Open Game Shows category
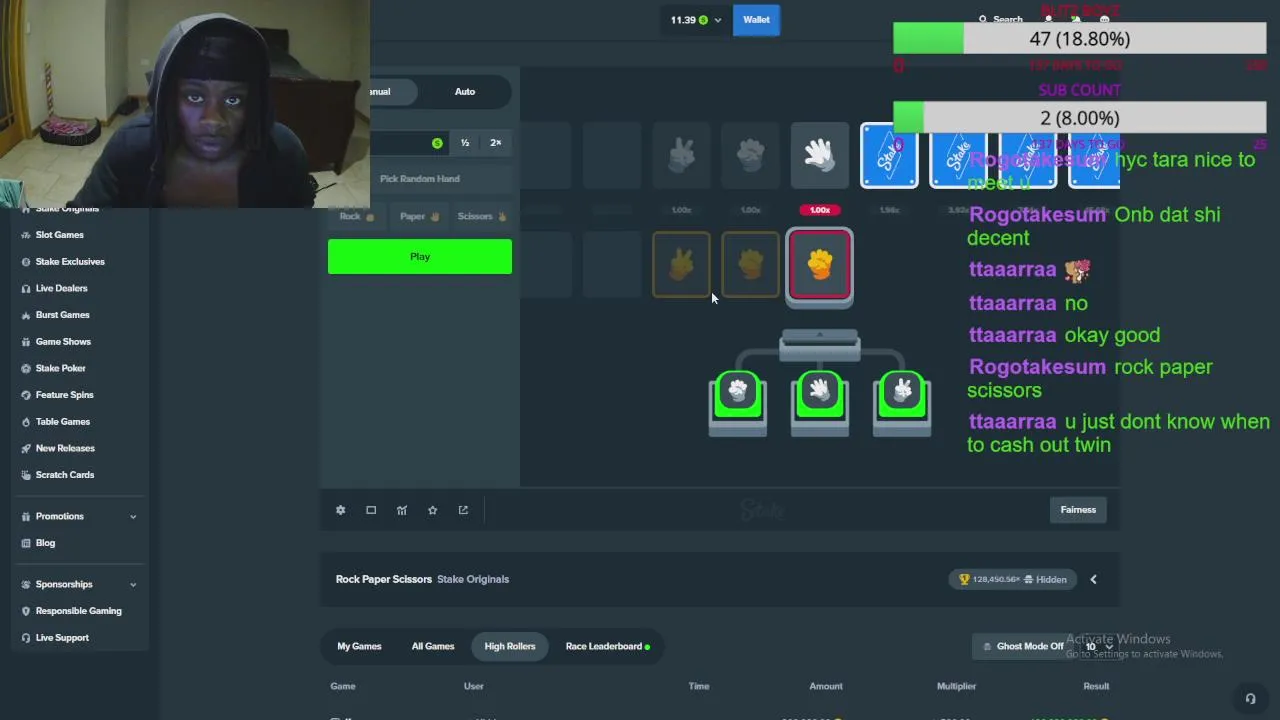The width and height of the screenshot is (1280, 720). click(x=63, y=342)
